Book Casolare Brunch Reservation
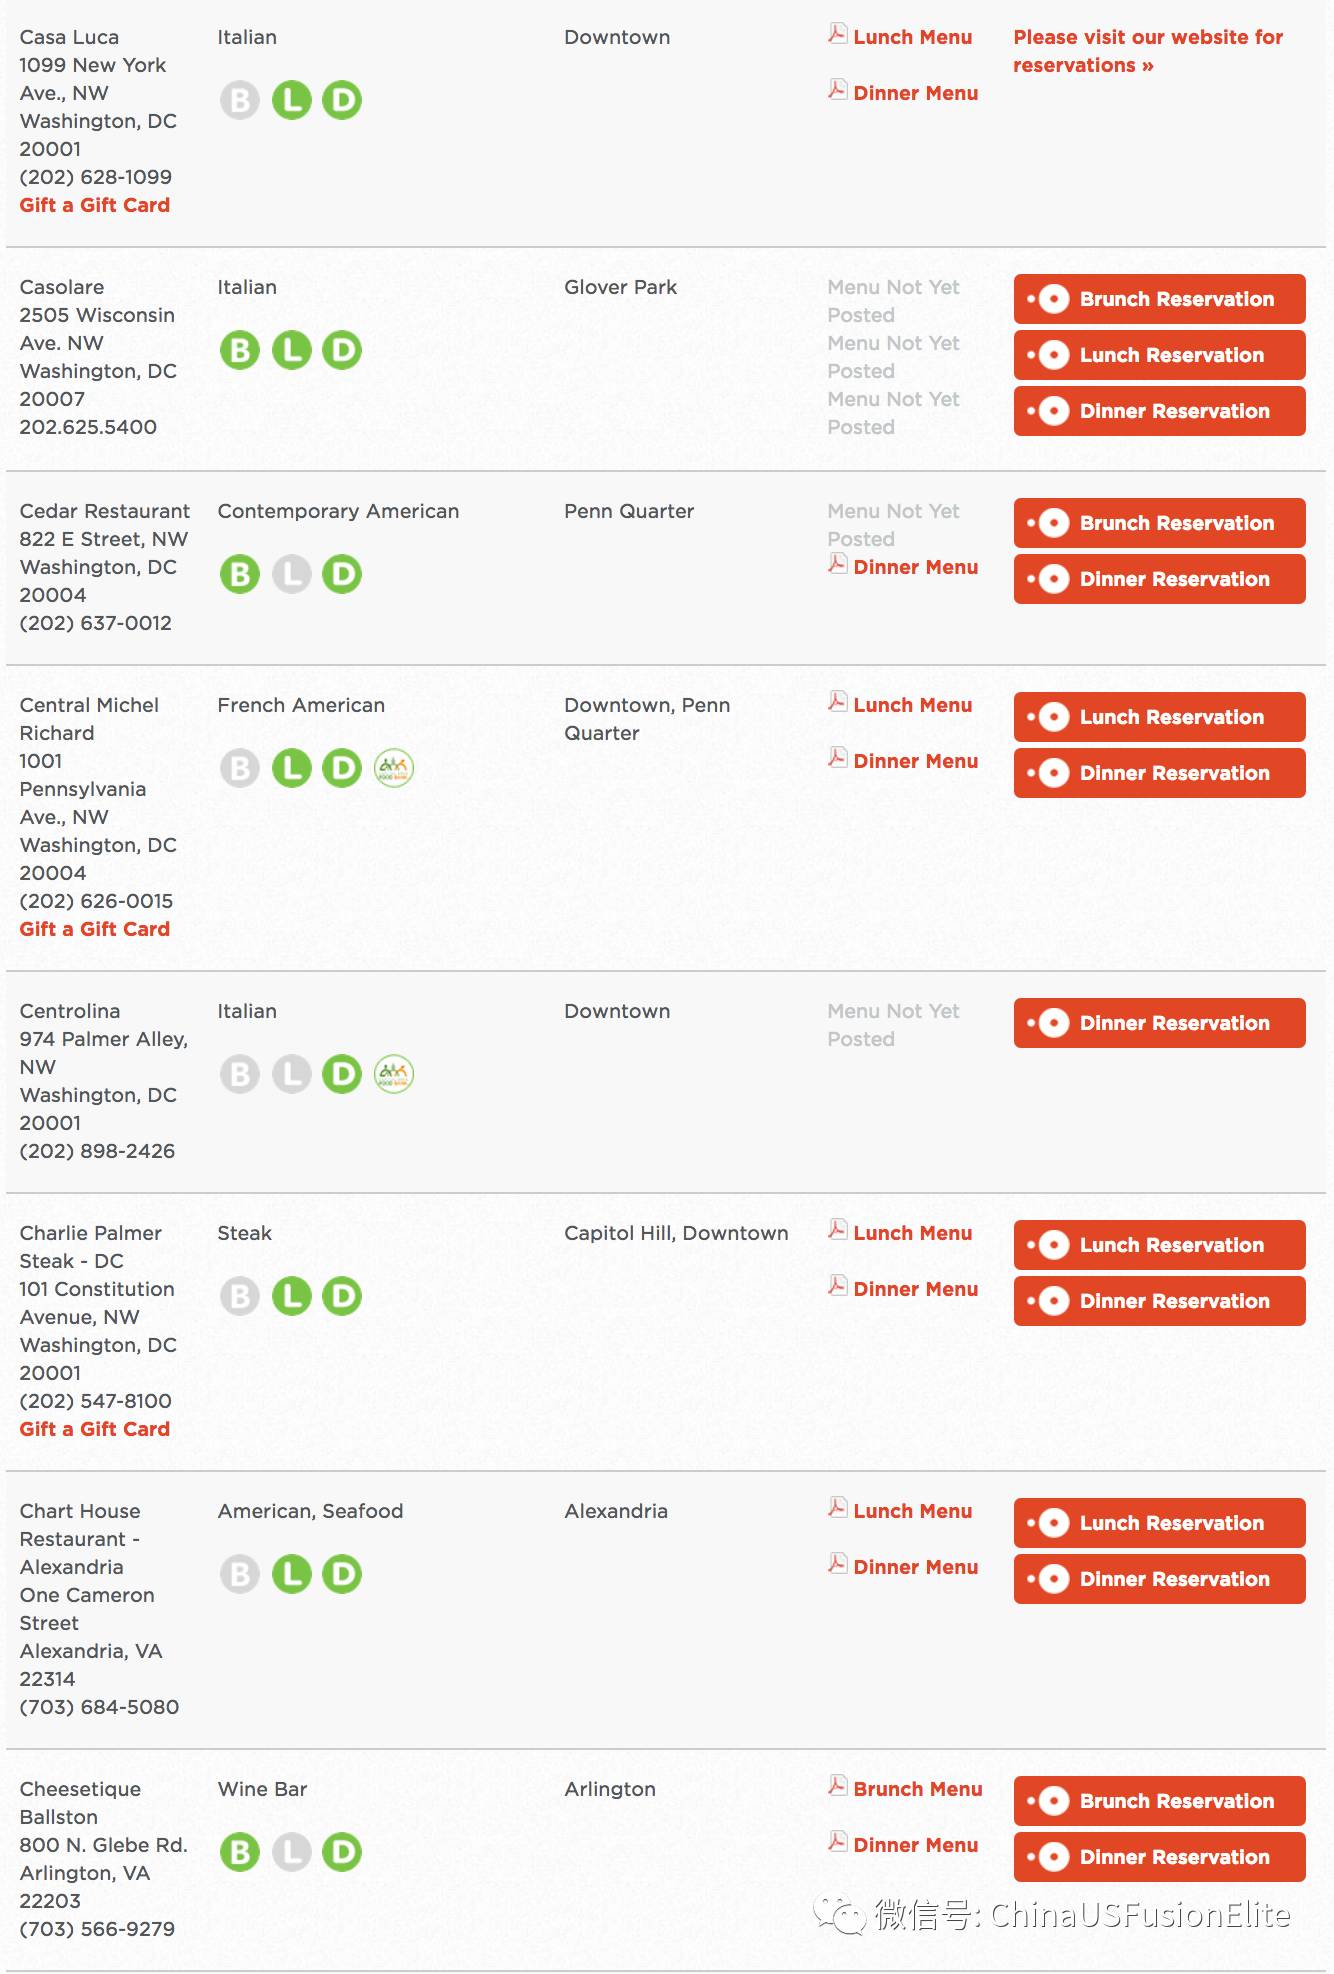 point(1160,299)
